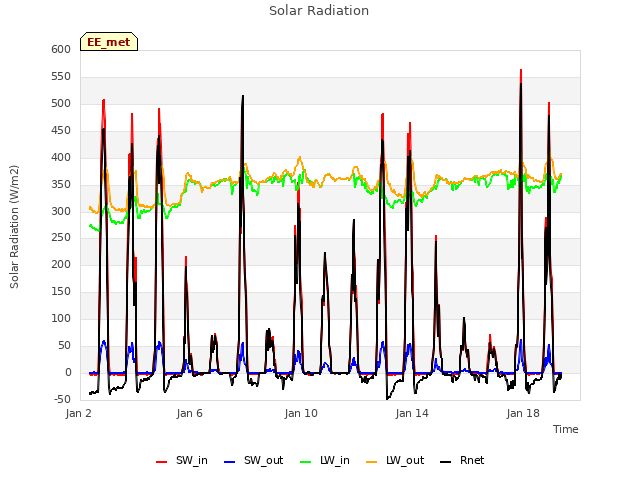Click the Time x-axis label
Viewport: 640px width, 480px height.
566,429
